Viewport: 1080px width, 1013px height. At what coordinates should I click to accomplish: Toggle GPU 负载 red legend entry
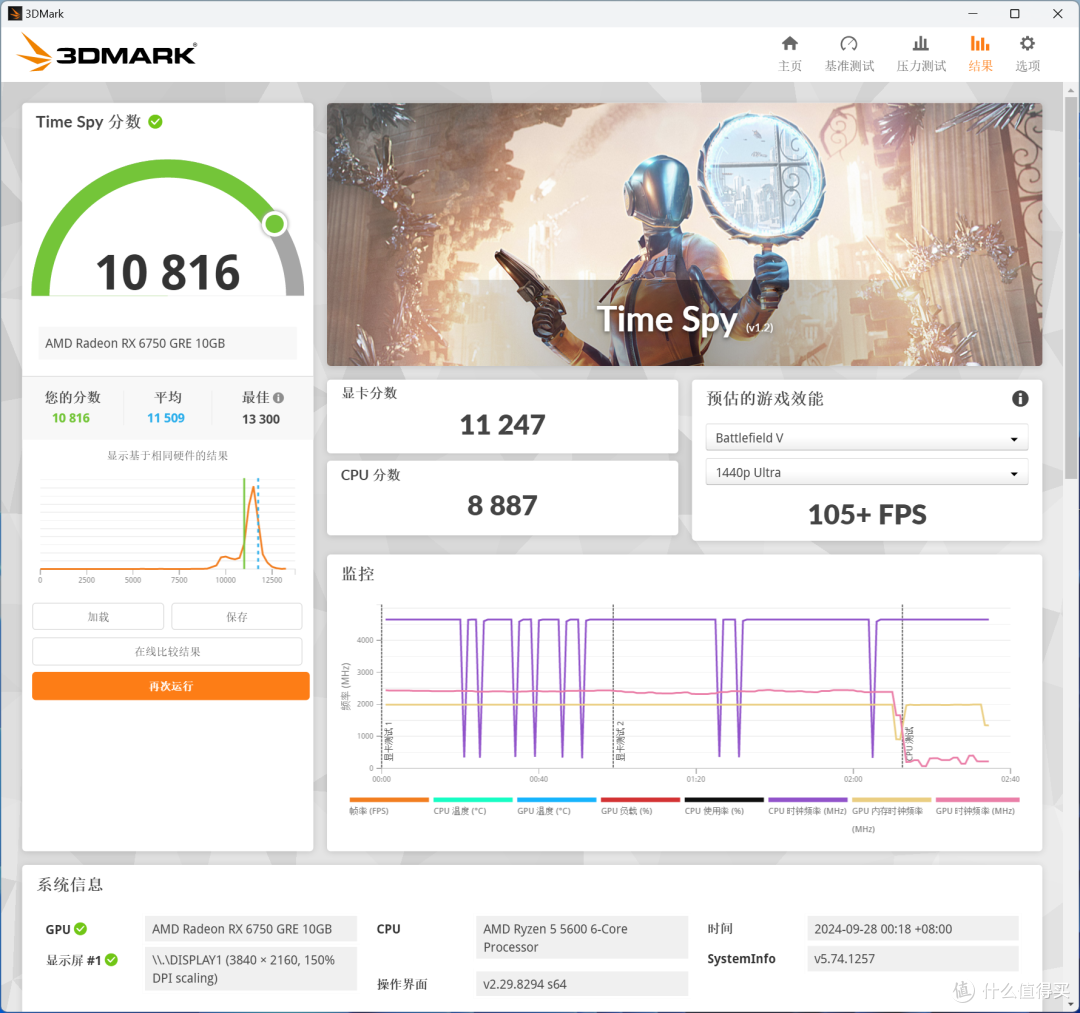[641, 806]
